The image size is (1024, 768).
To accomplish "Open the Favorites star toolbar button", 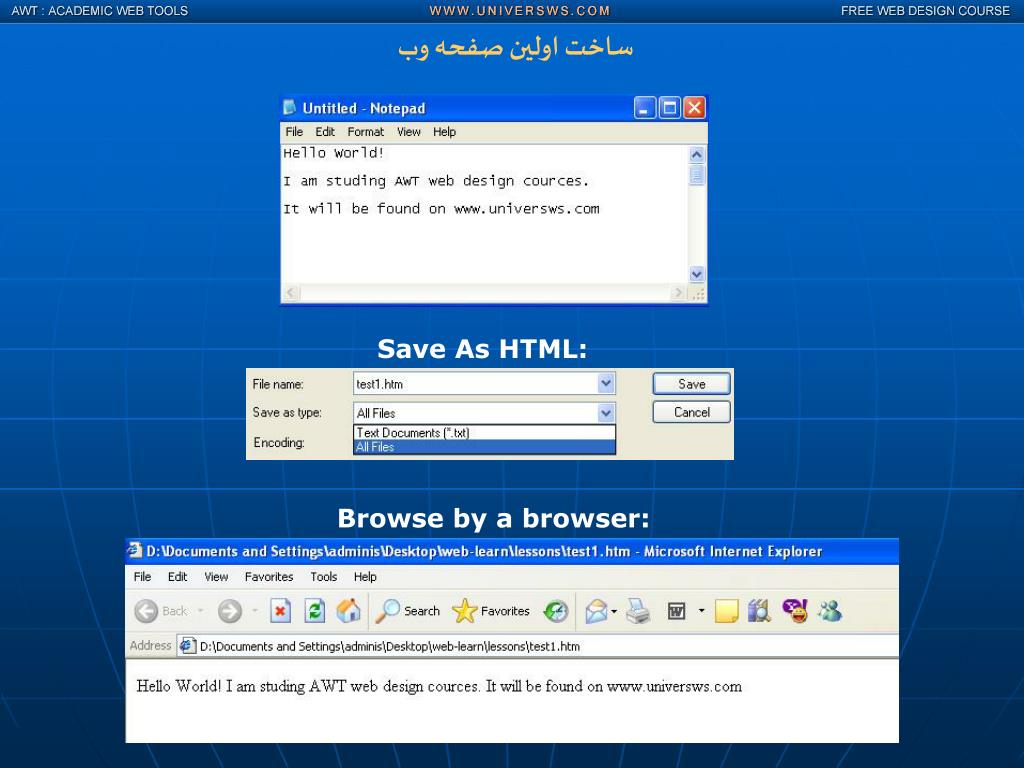I will (x=490, y=611).
